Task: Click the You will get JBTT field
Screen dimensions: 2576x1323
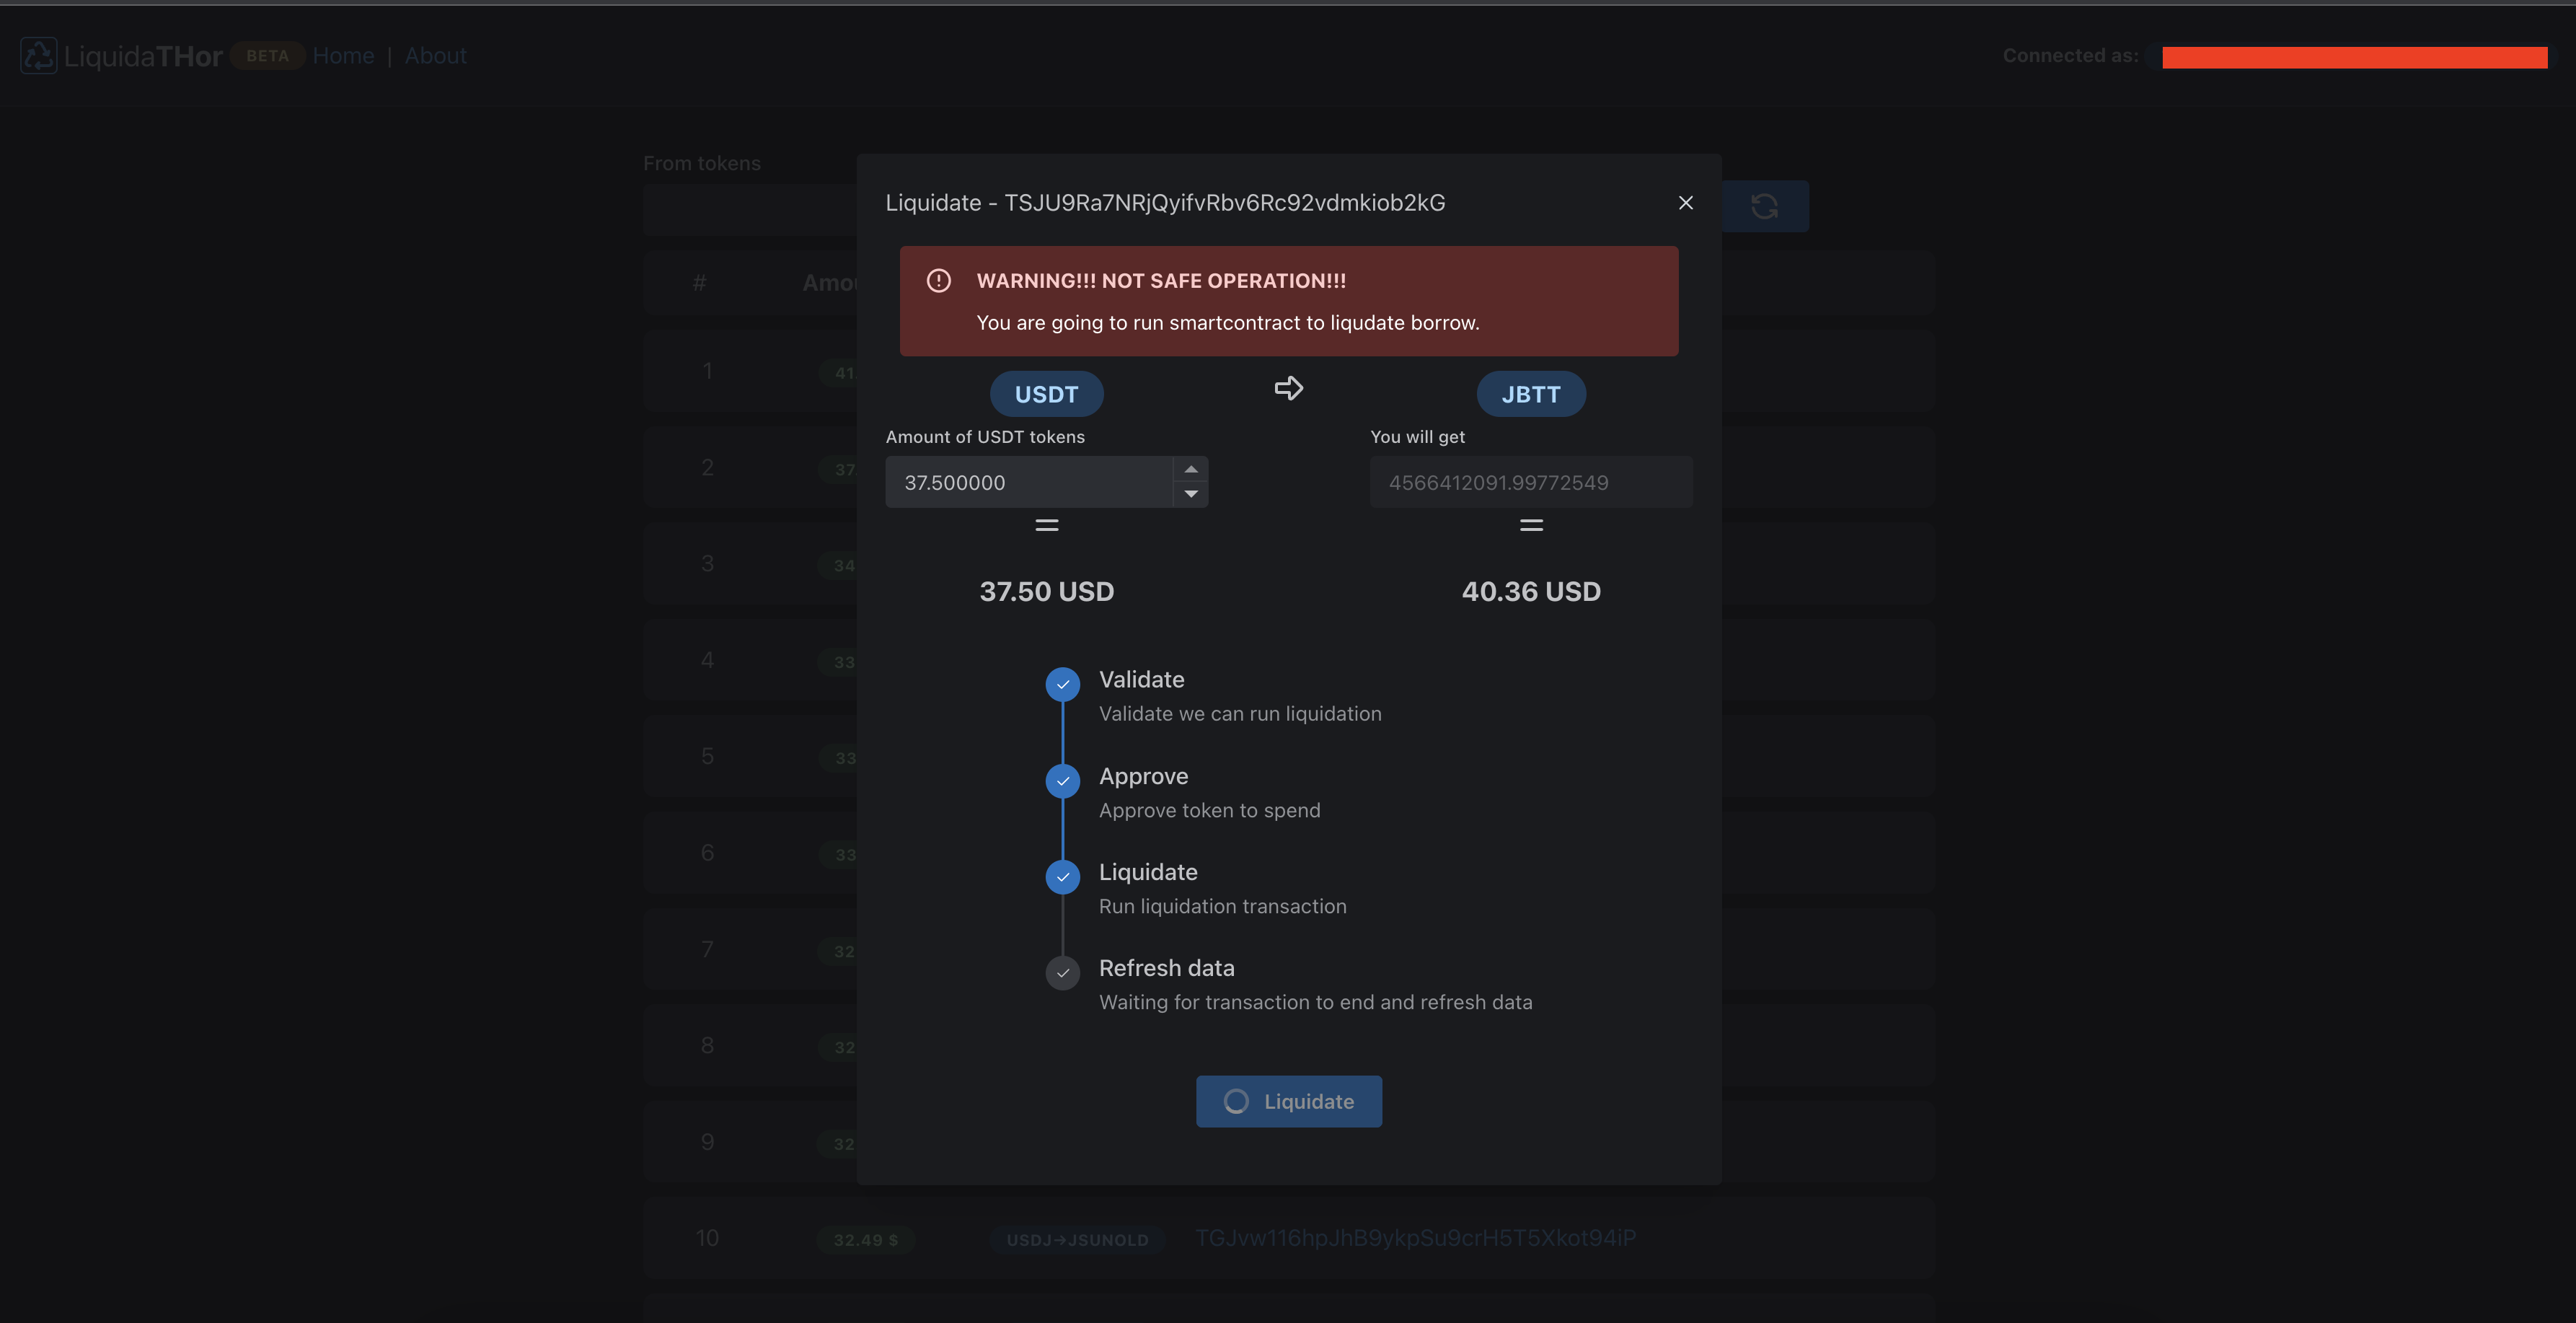Action: tap(1530, 483)
